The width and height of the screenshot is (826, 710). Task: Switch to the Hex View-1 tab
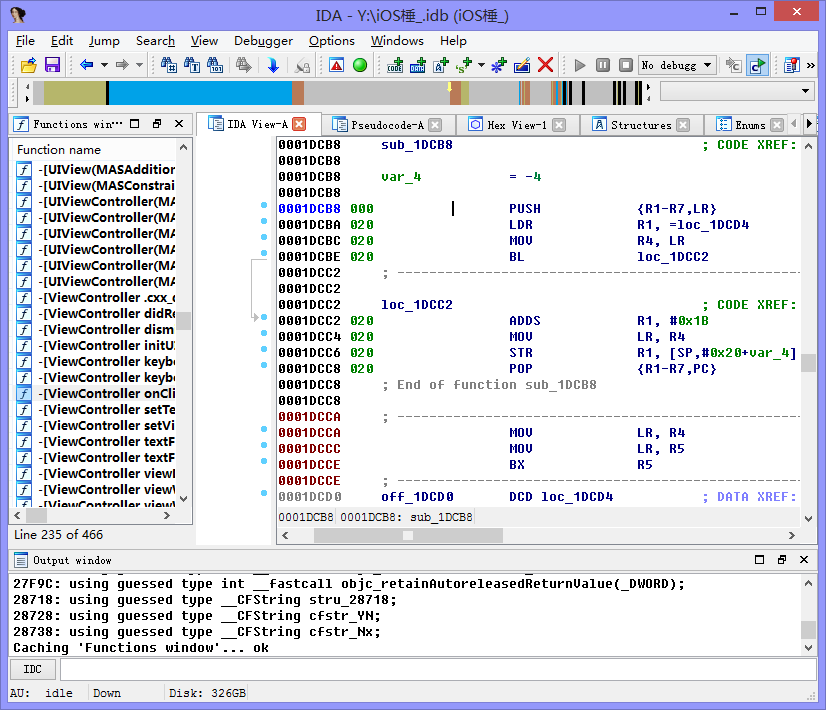(516, 125)
